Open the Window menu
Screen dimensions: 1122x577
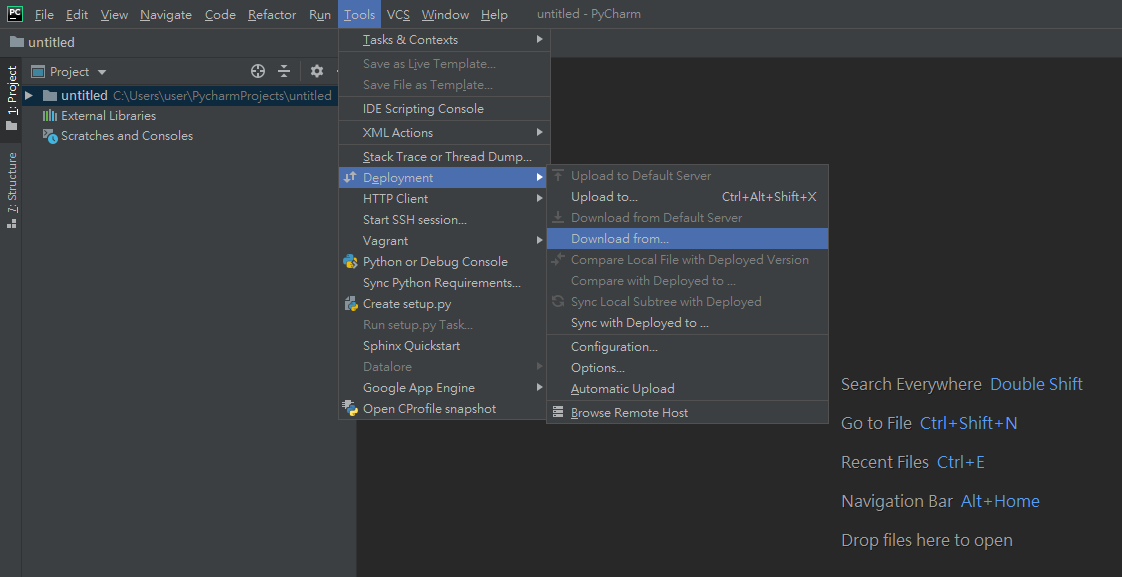[445, 14]
